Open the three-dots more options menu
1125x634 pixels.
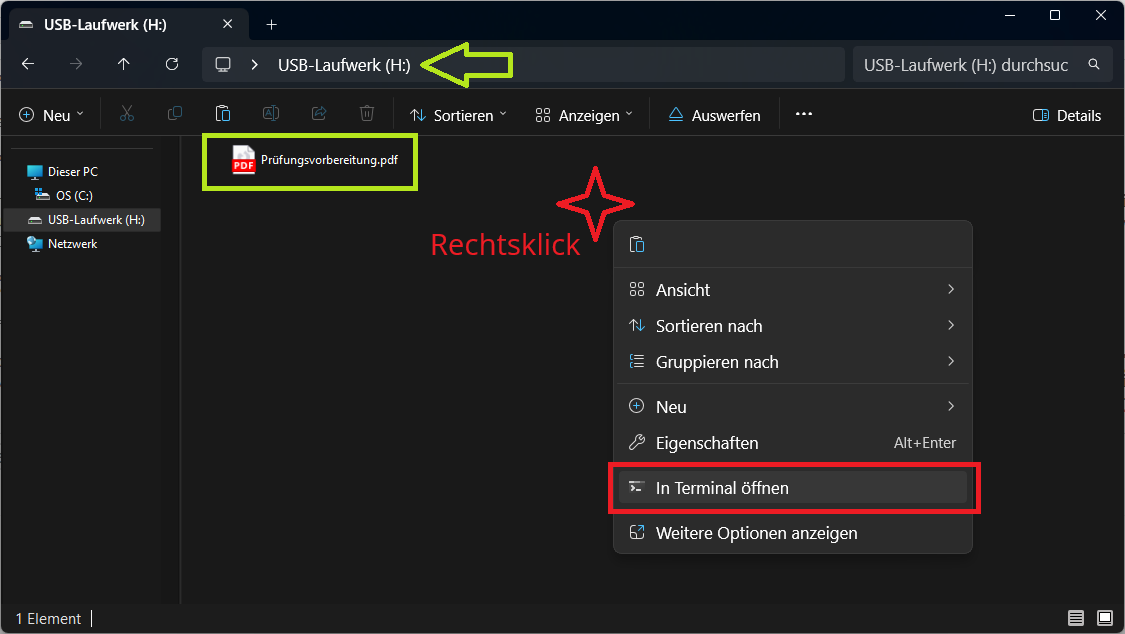click(x=804, y=115)
